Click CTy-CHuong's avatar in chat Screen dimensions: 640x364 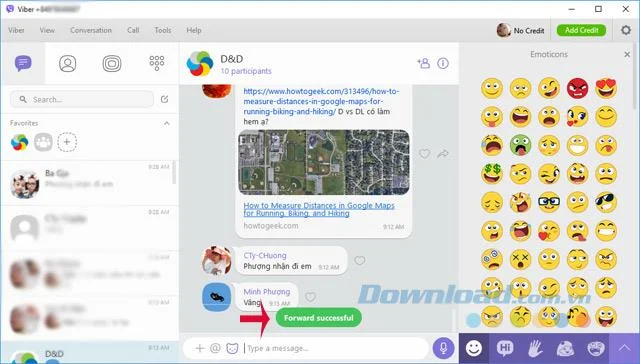pyautogui.click(x=216, y=260)
